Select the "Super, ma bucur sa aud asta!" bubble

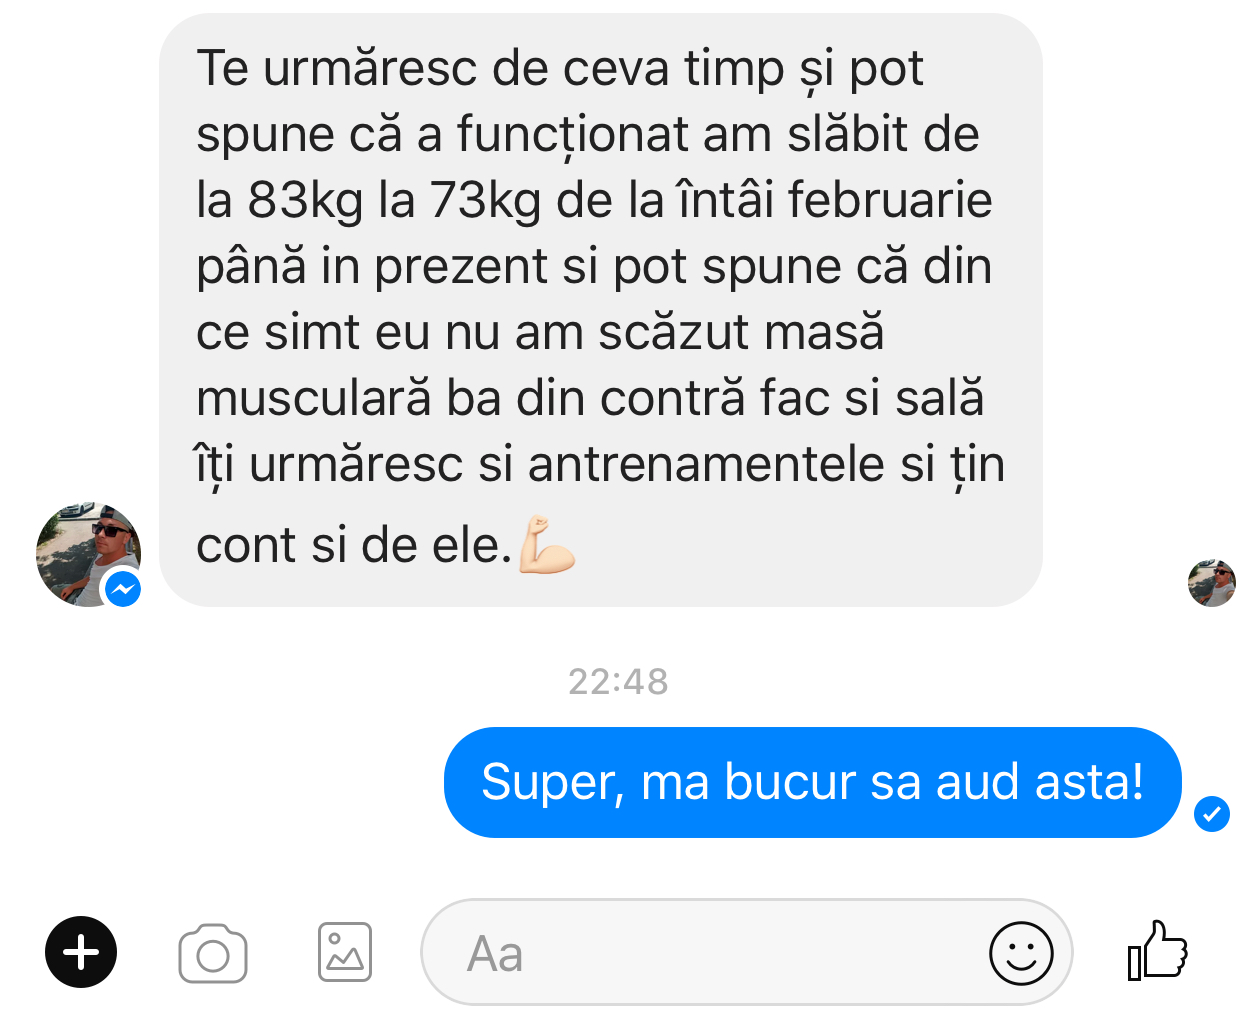click(x=813, y=782)
